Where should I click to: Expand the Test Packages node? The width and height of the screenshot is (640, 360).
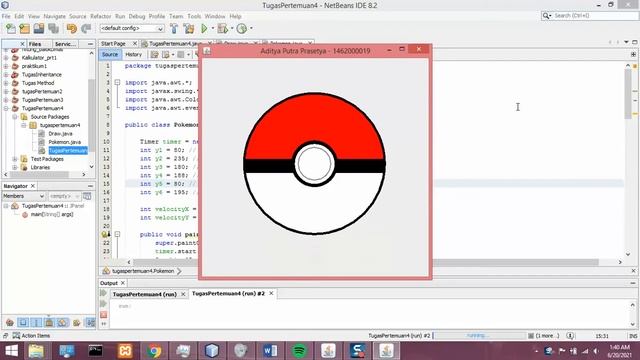point(15,159)
